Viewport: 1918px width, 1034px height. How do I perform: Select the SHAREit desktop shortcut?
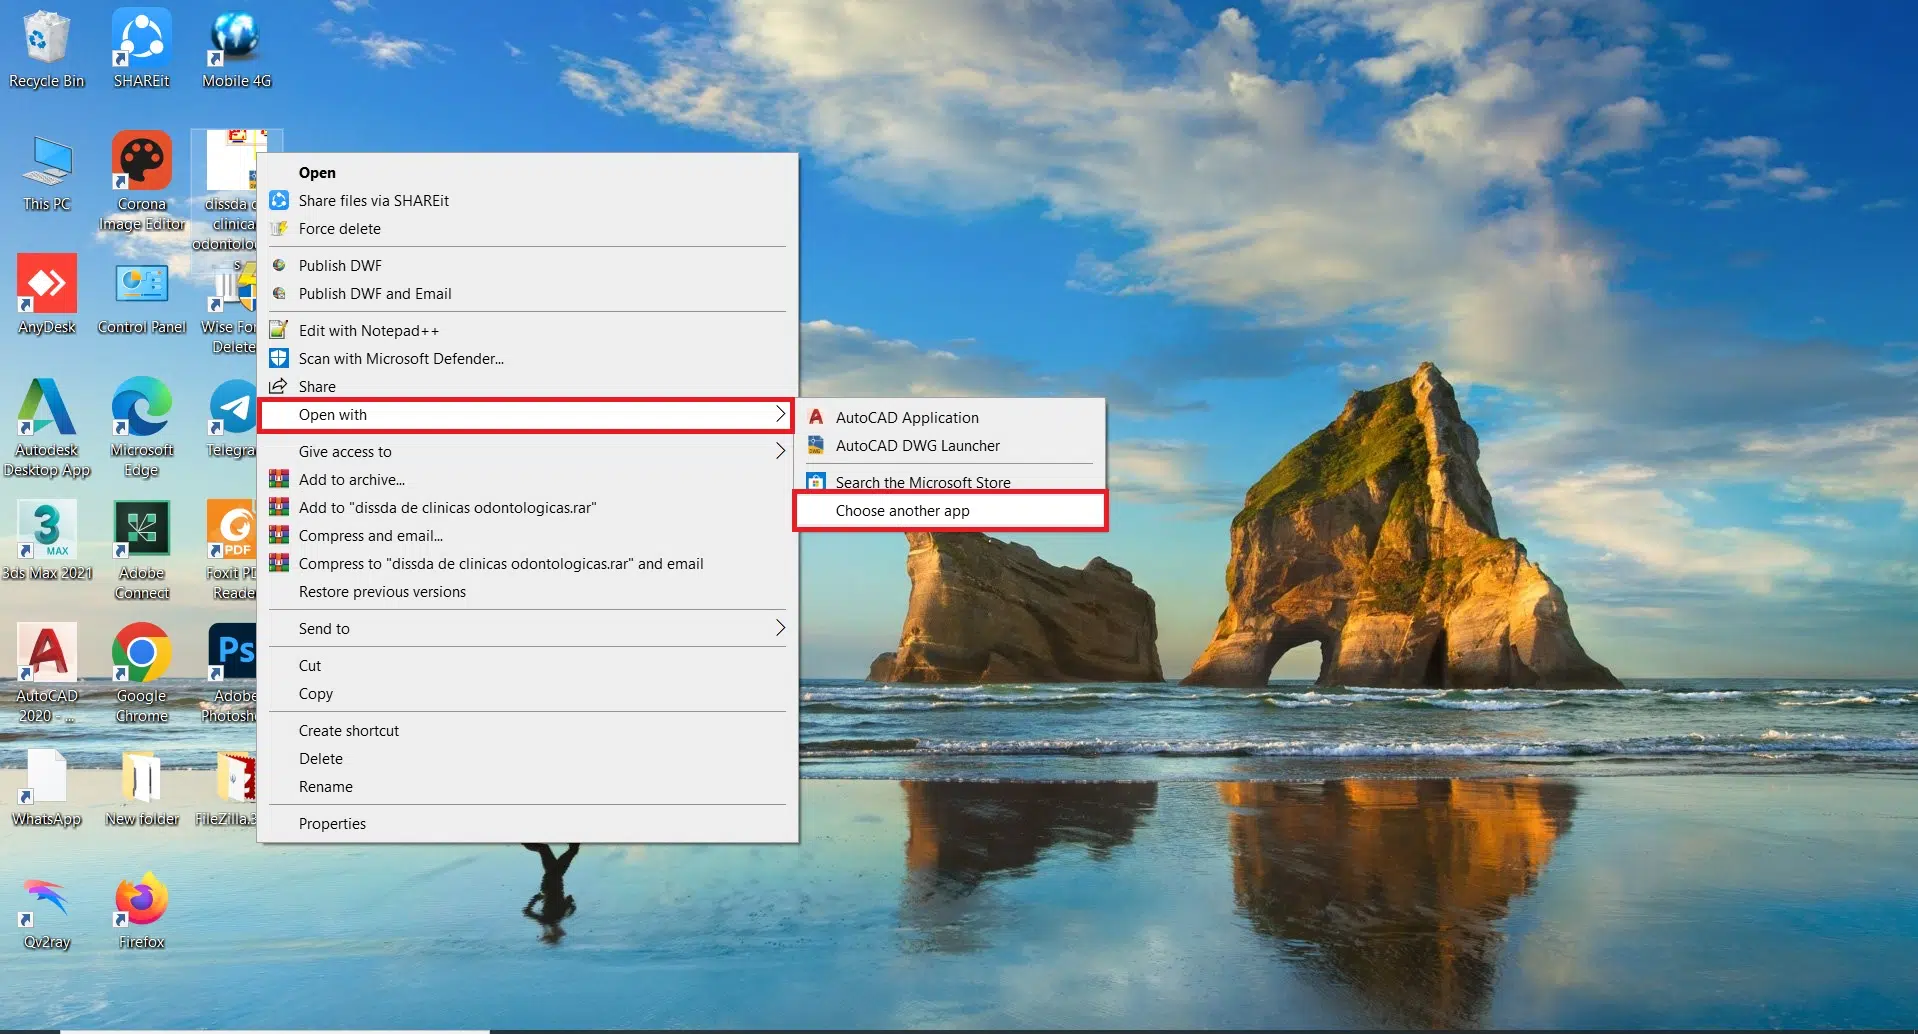[x=141, y=40]
